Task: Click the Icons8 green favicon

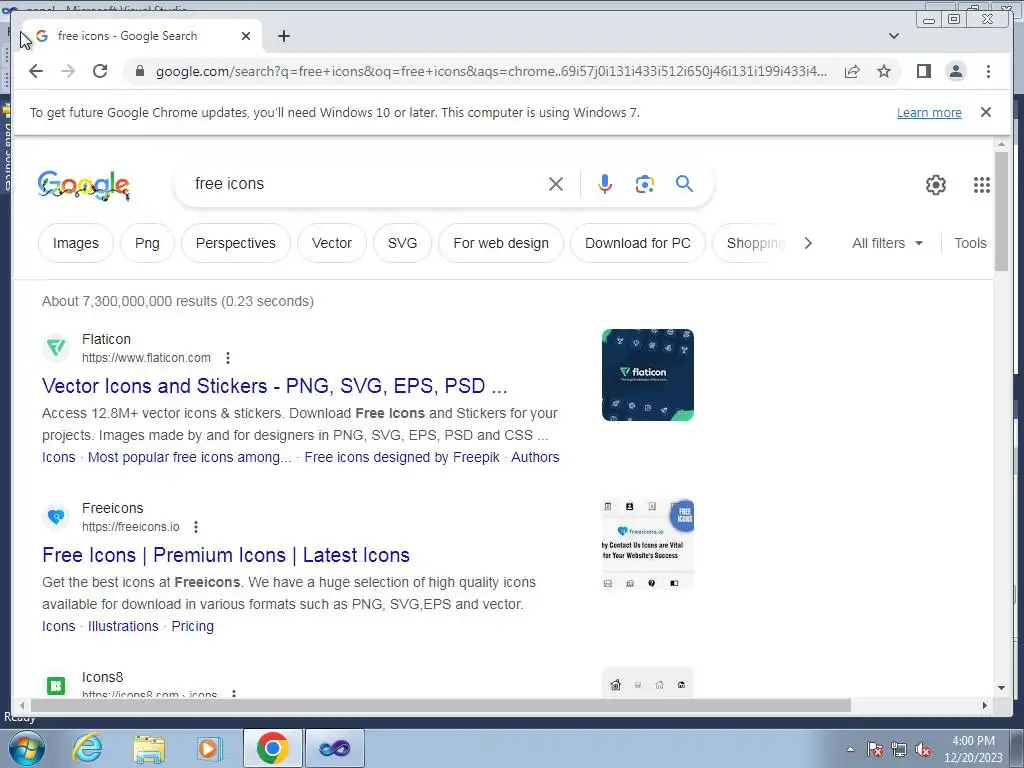Action: pos(56,685)
